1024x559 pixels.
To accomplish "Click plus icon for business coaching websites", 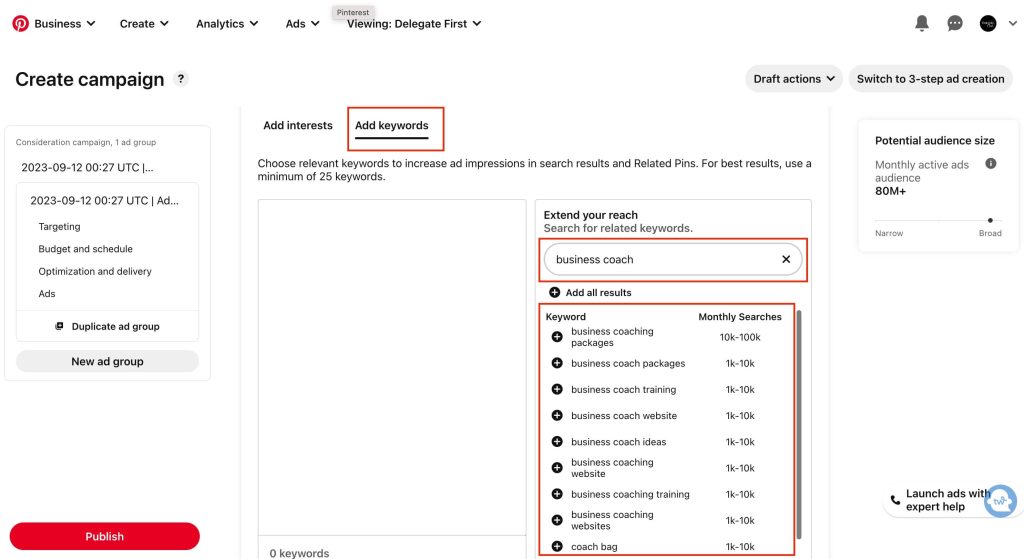I will coord(557,520).
